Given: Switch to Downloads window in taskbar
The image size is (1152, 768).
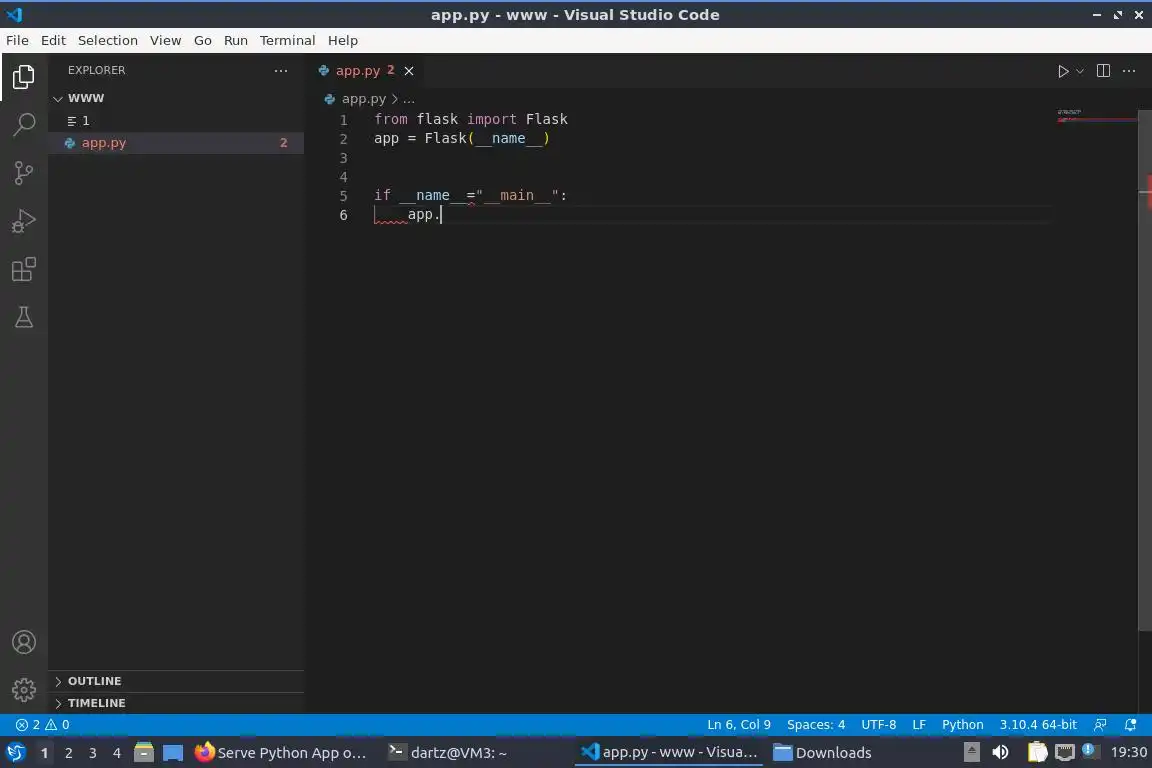Looking at the screenshot, I should (823, 753).
